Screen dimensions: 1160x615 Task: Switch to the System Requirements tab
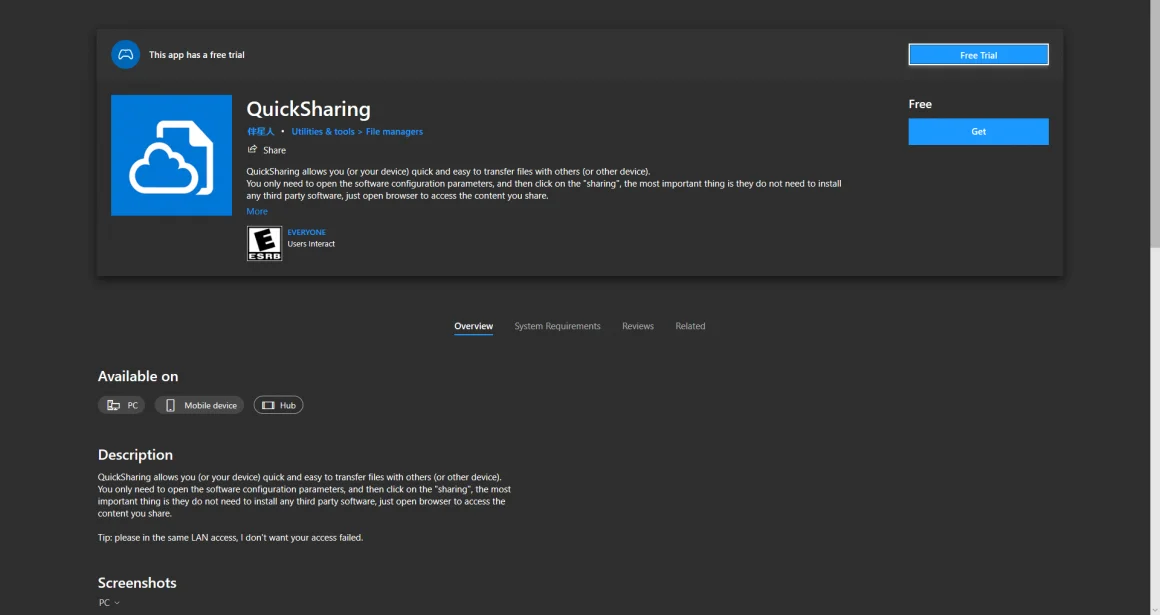coord(557,326)
